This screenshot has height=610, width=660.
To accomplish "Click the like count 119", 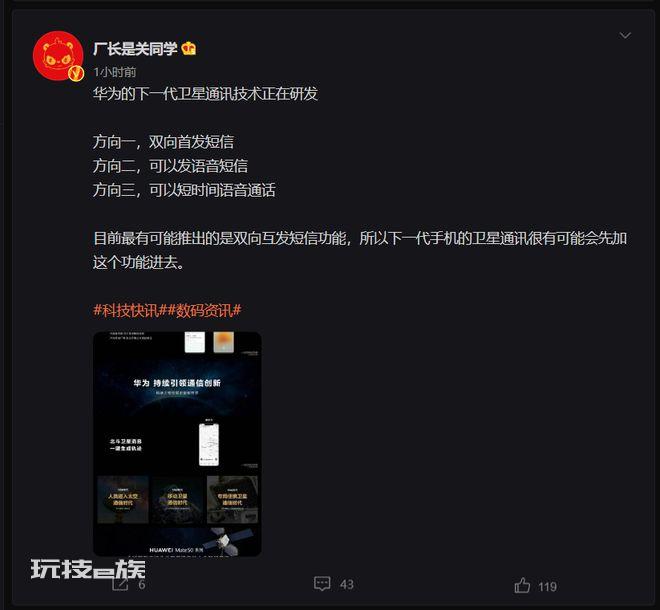I will click(x=547, y=587).
